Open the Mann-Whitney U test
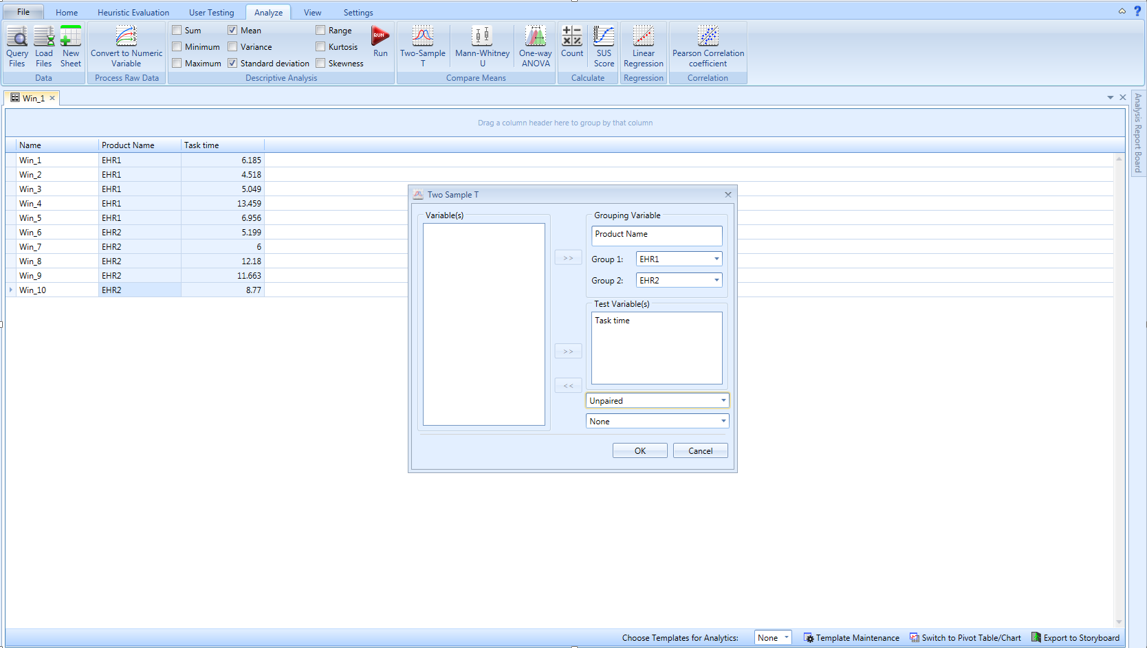1147x648 pixels. tap(482, 46)
